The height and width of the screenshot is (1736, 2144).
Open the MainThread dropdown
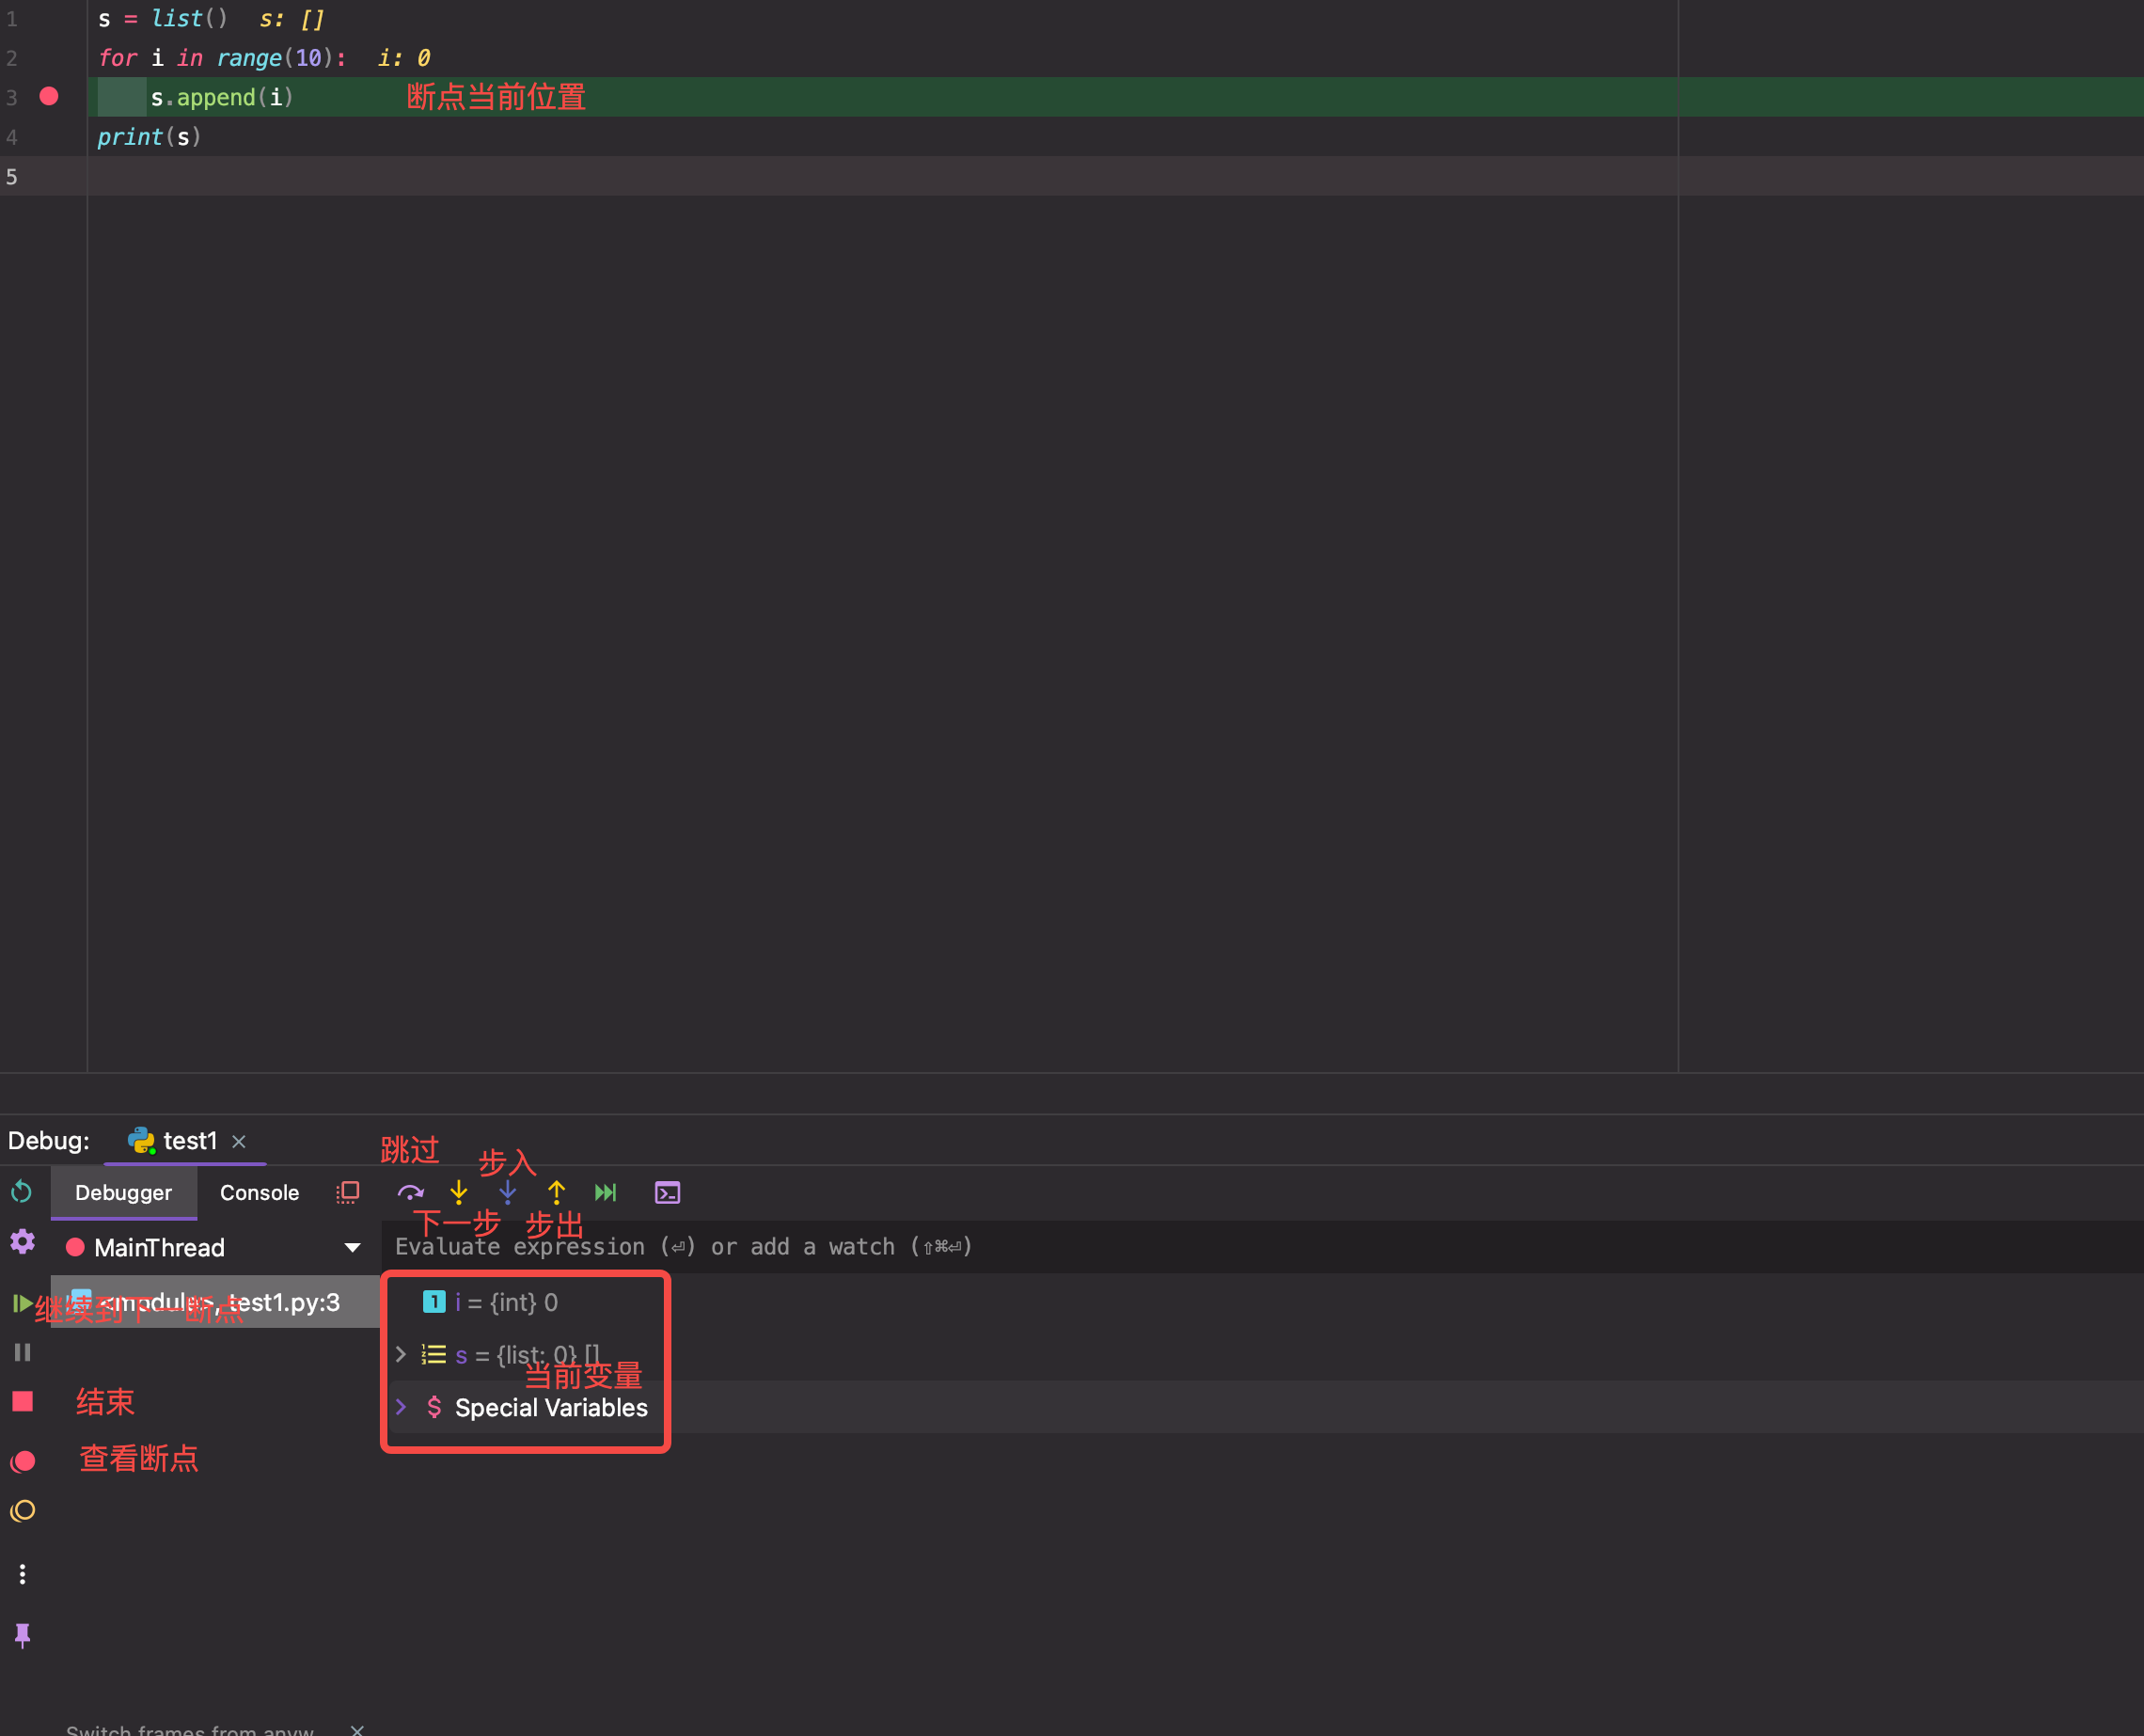pos(352,1247)
